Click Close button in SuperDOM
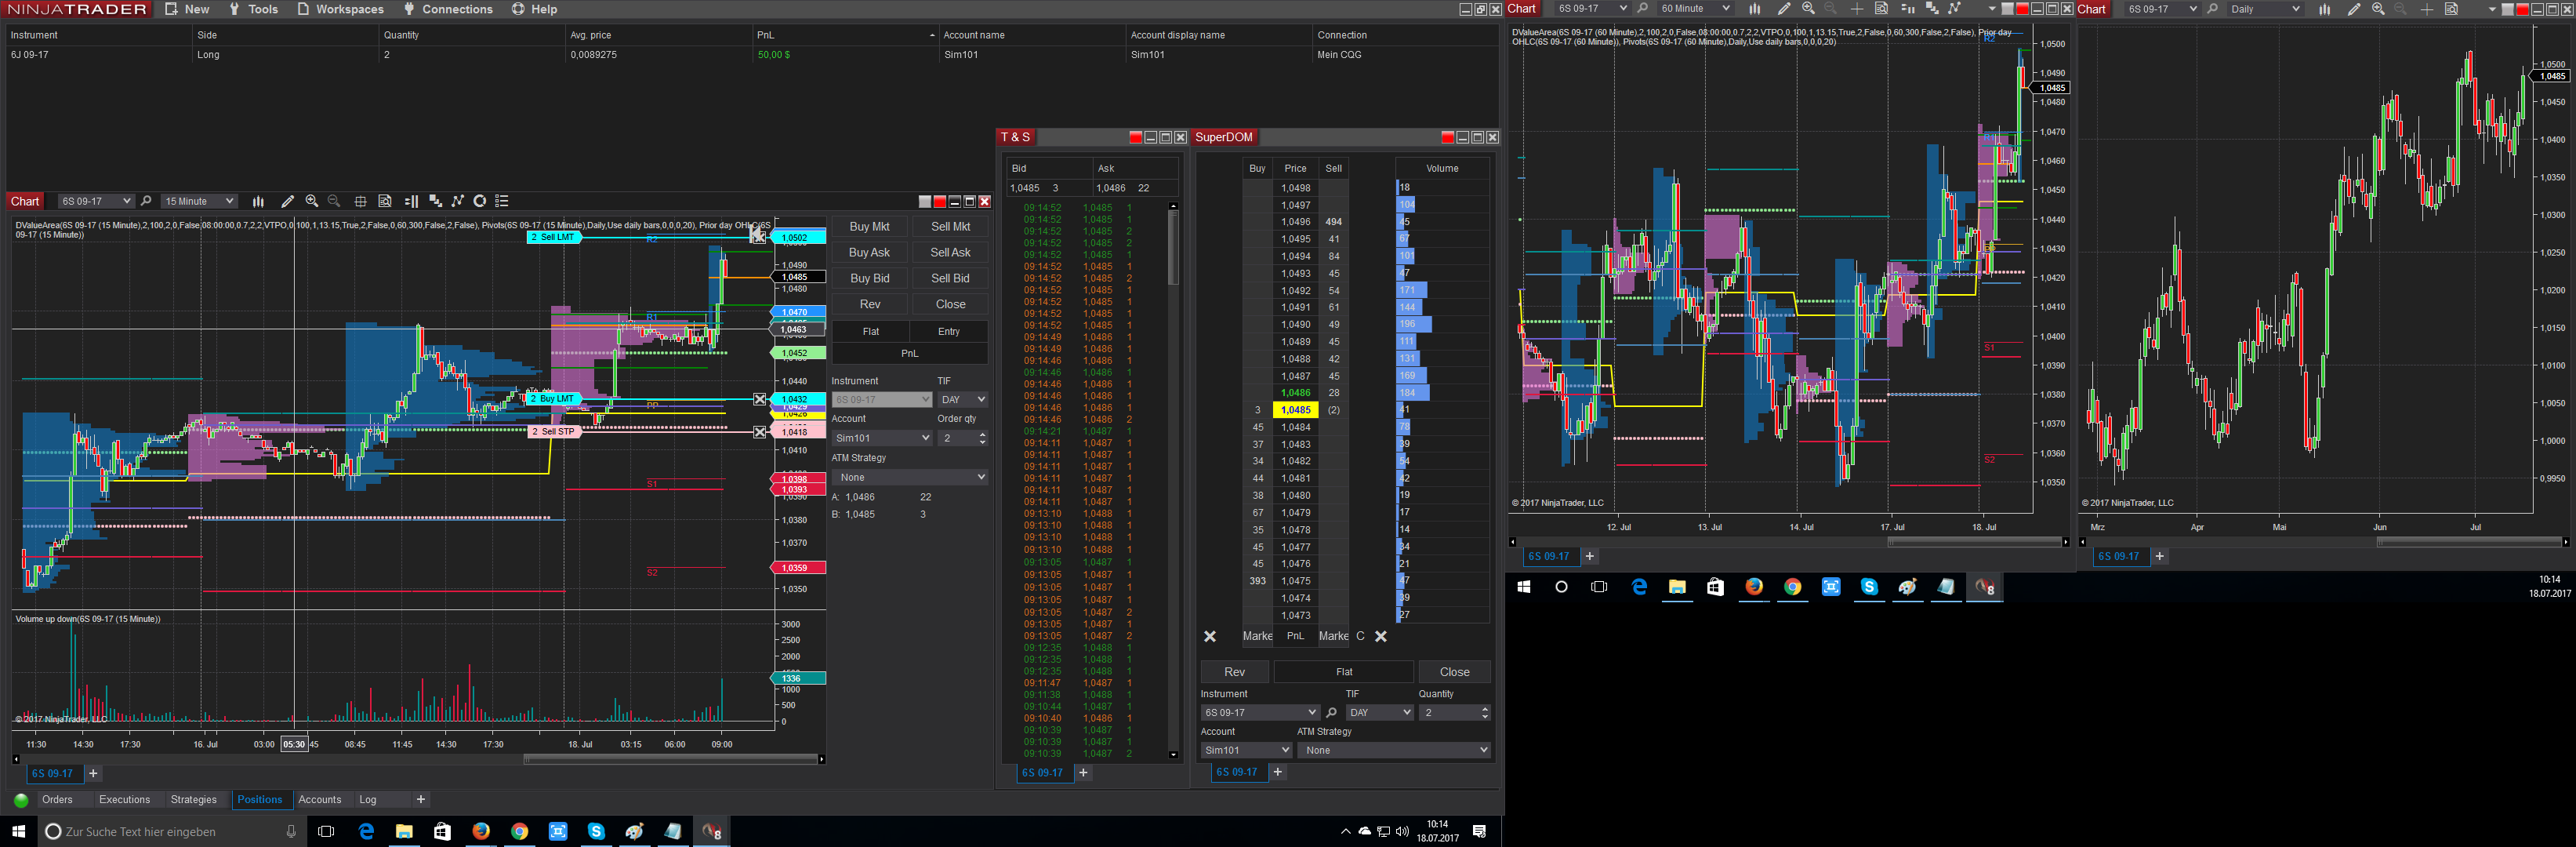Viewport: 2576px width, 847px height. click(1455, 672)
